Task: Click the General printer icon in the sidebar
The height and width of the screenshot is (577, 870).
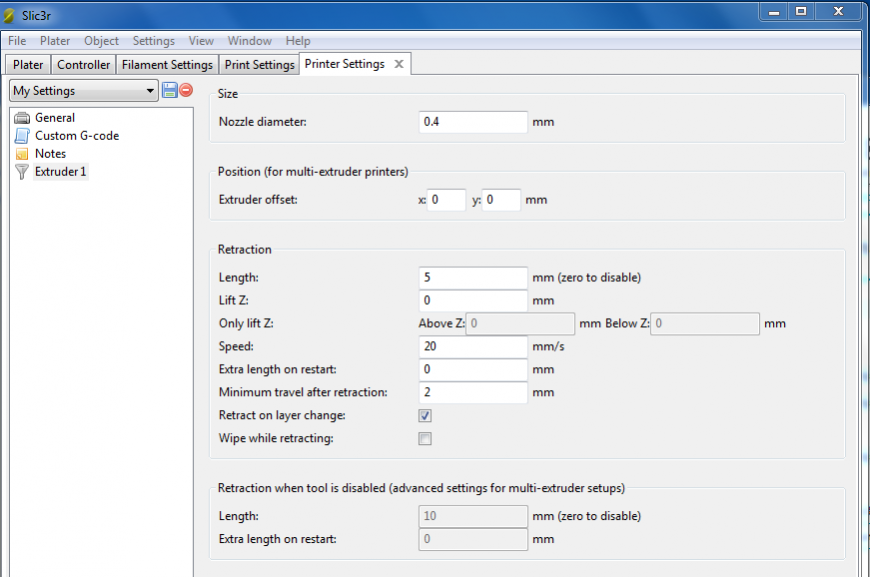Action: pos(22,118)
